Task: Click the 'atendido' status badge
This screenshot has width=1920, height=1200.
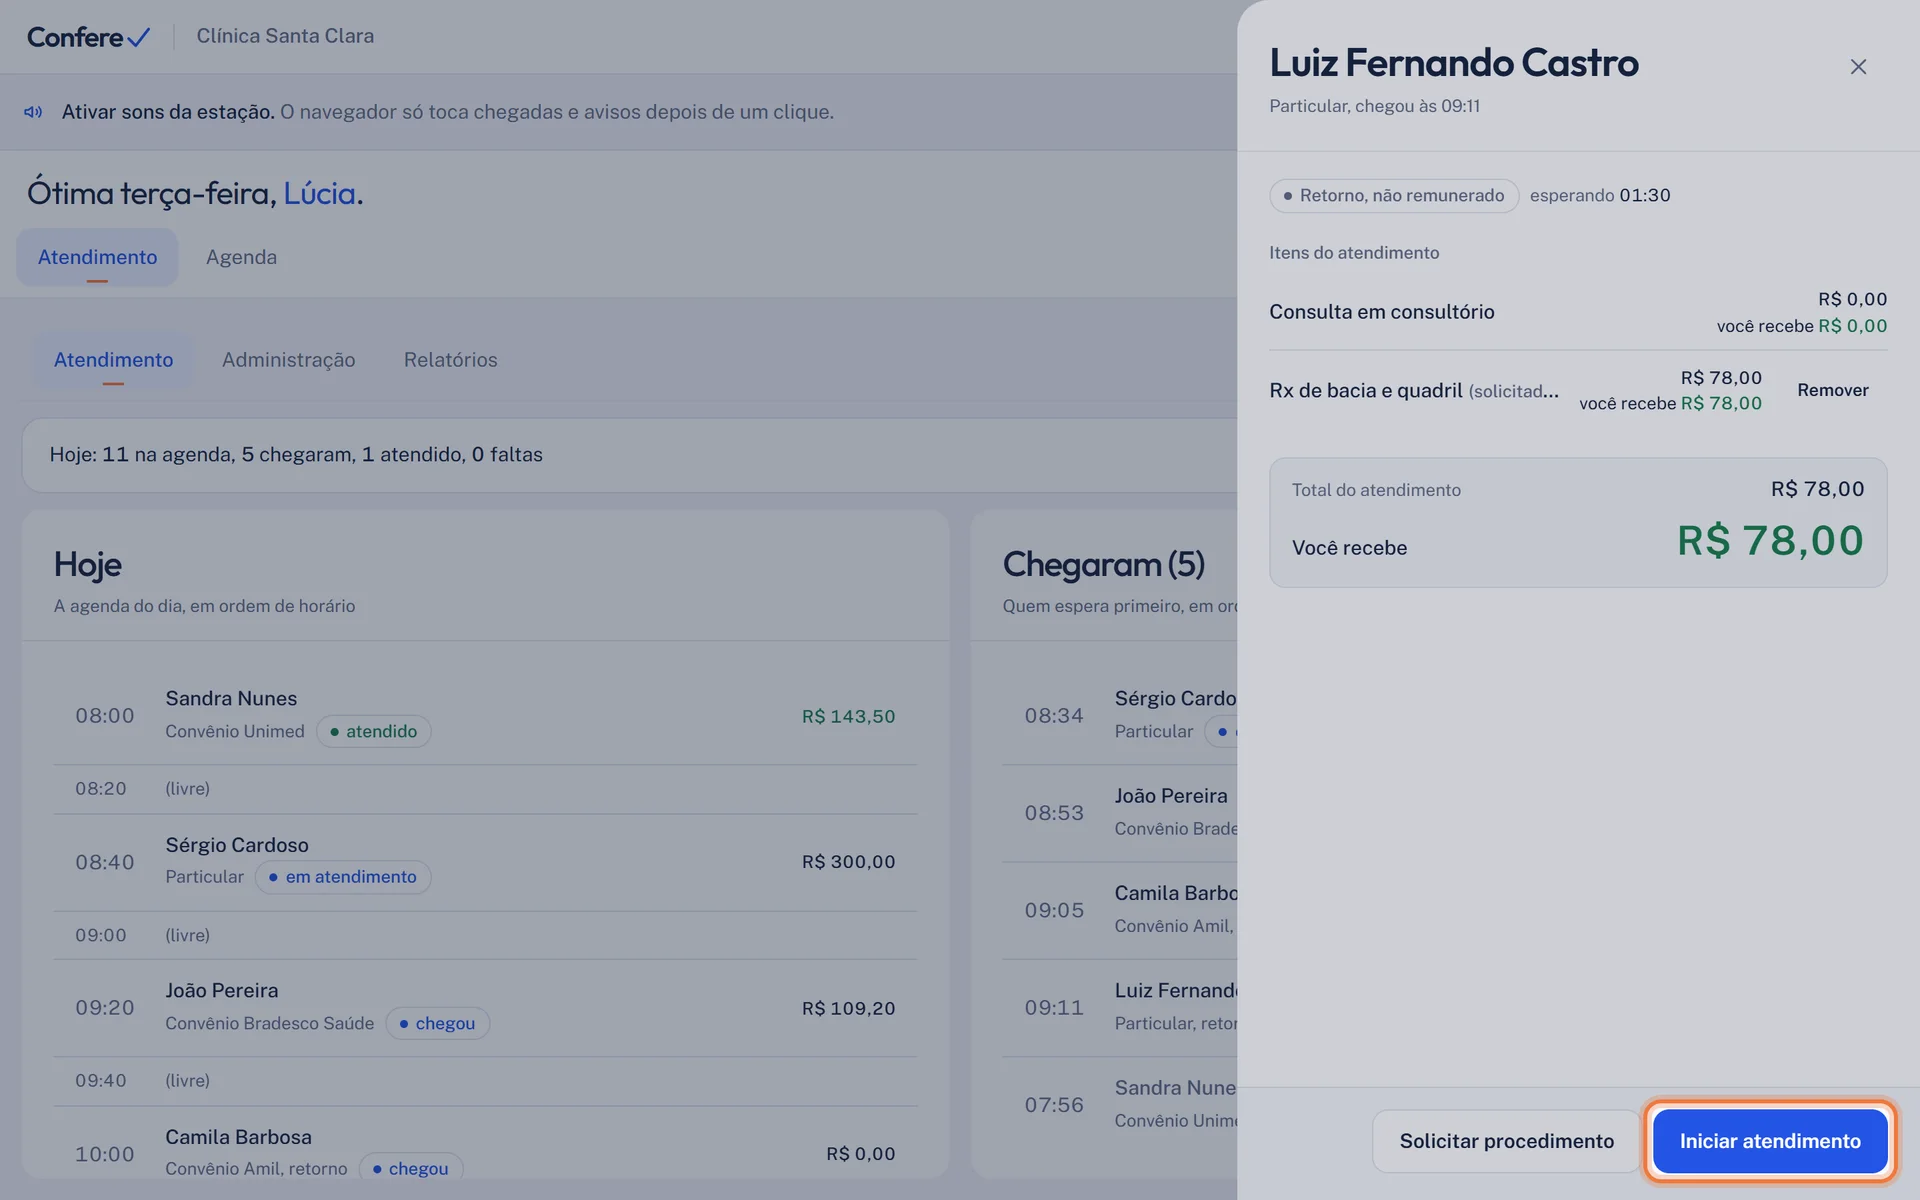Action: [373, 732]
